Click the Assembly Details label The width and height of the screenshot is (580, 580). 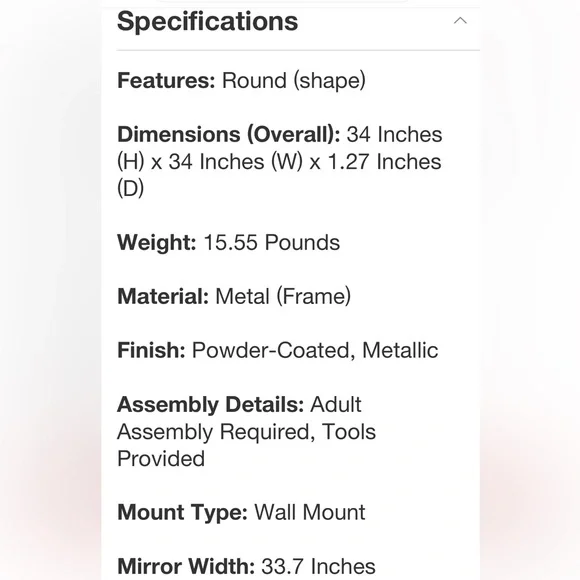pos(210,405)
